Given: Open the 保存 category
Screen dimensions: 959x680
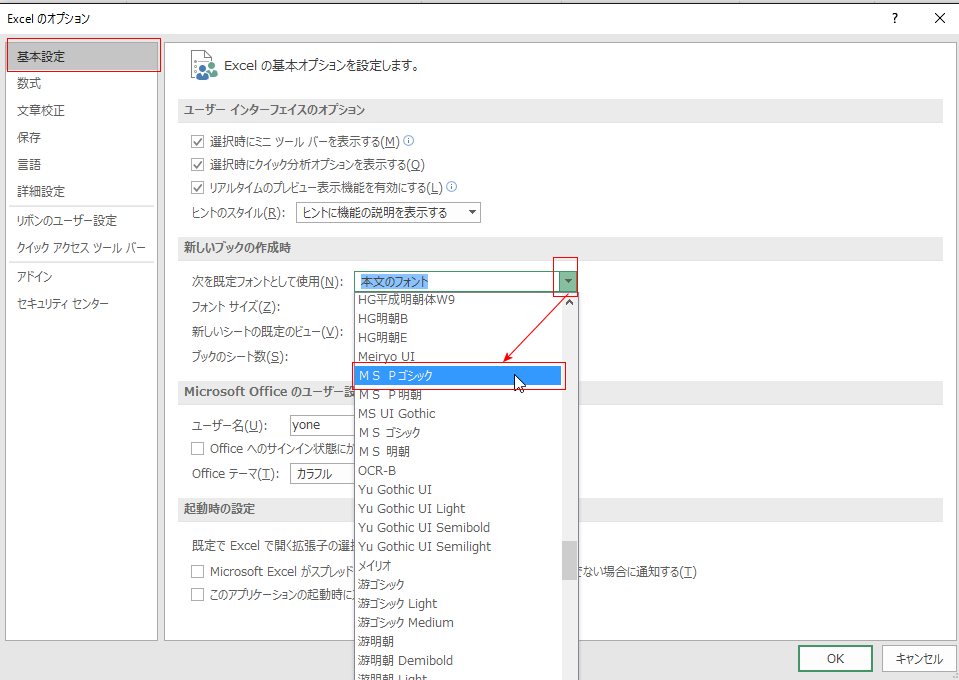Looking at the screenshot, I should (x=81, y=137).
